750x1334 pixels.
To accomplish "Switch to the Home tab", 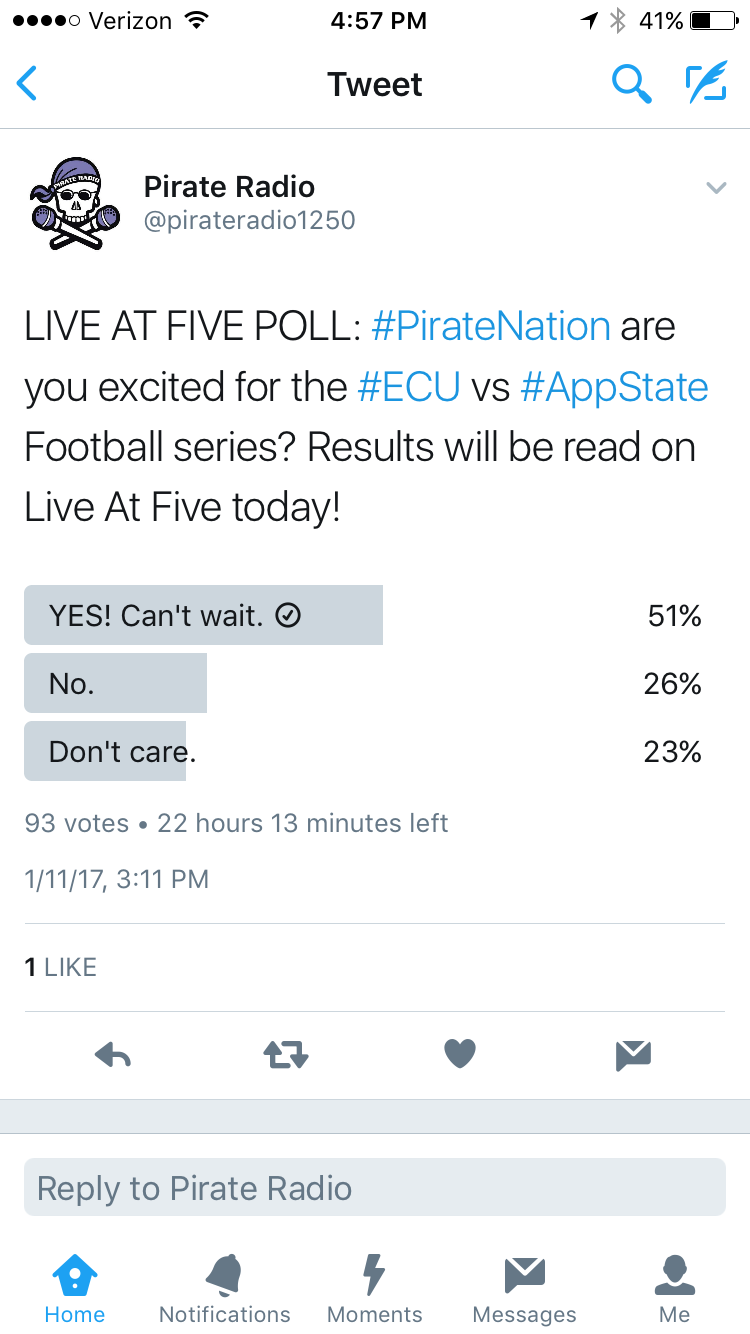I will (75, 1289).
